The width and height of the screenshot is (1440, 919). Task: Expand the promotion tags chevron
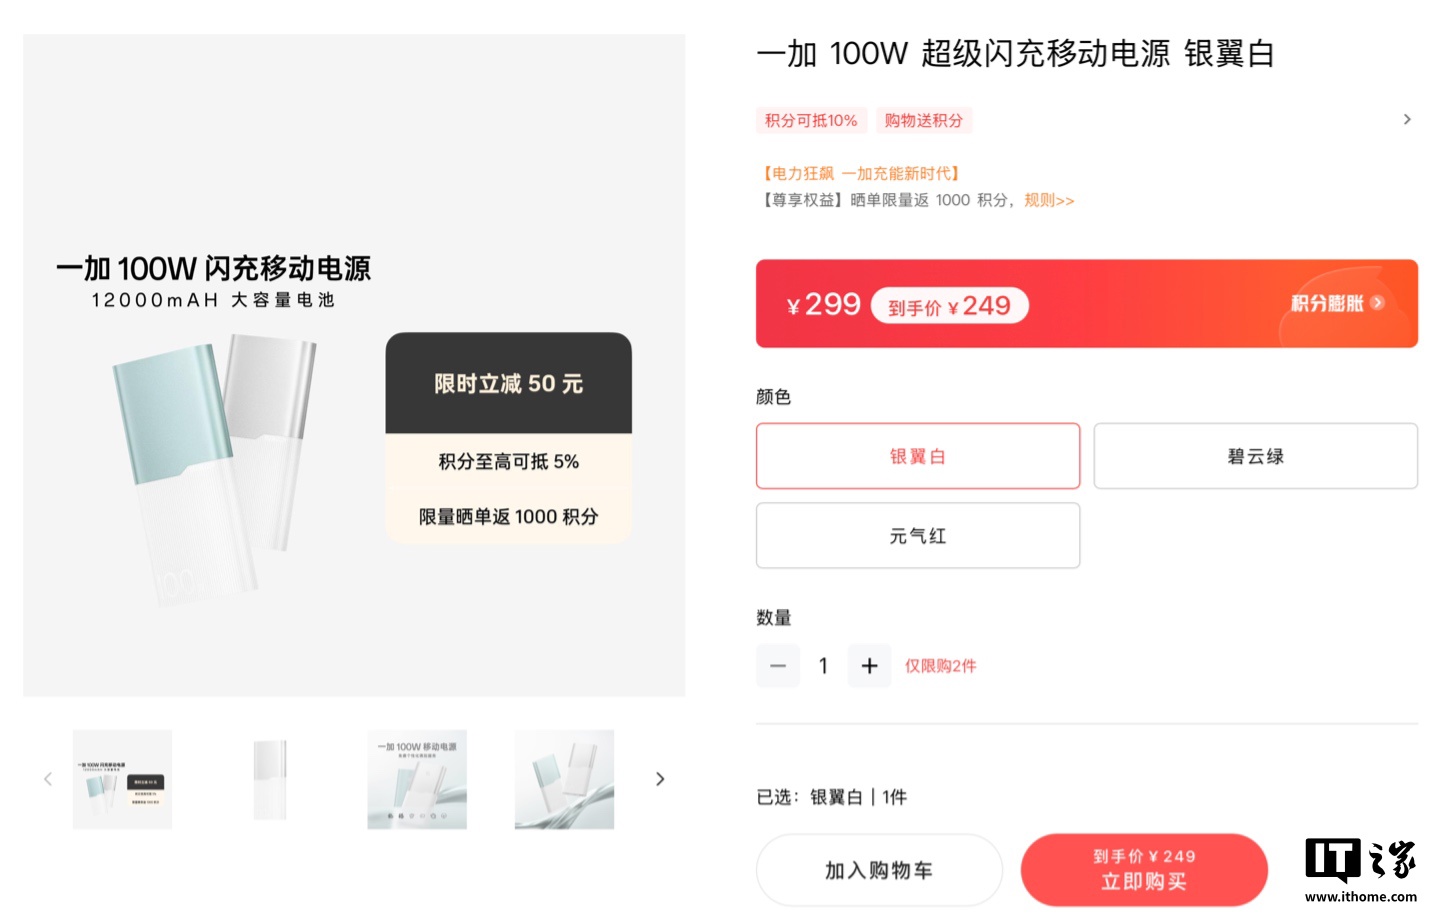pyautogui.click(x=1407, y=120)
